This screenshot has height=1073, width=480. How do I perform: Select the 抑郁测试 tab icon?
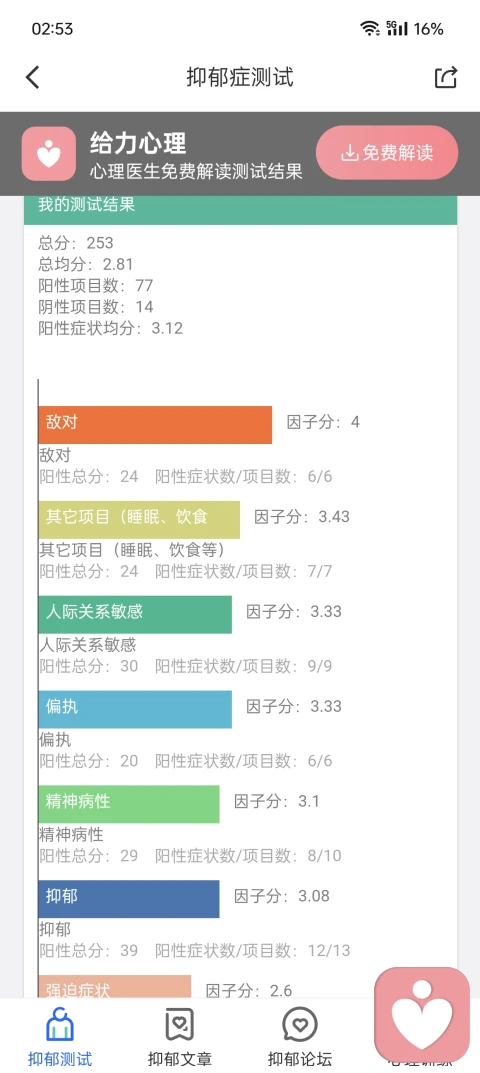[60, 1025]
